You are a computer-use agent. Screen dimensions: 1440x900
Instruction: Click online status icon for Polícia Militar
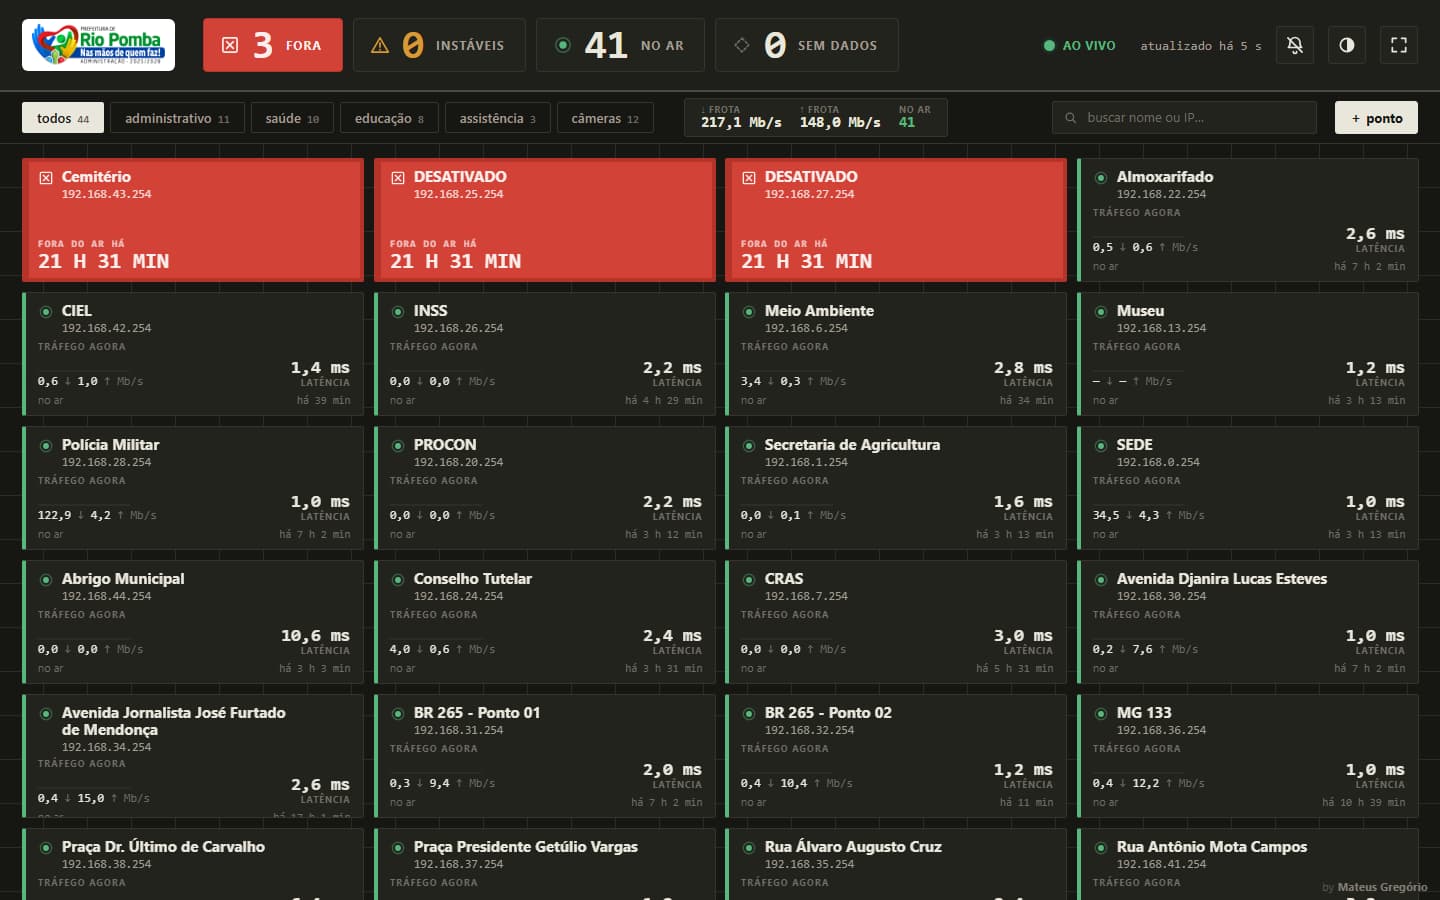[46, 445]
